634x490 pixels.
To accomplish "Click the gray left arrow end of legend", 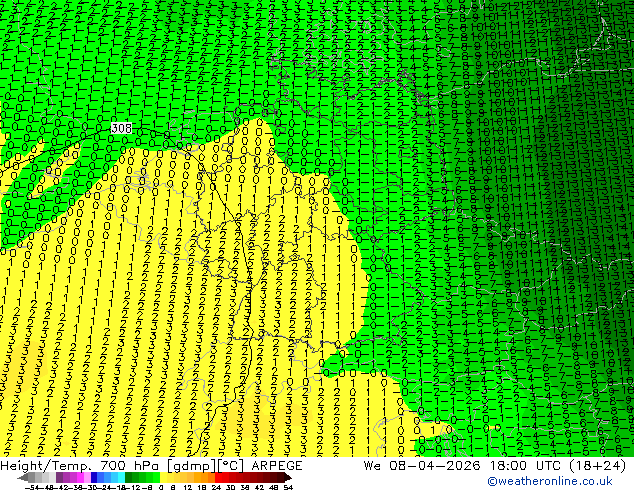I will coord(23,477).
